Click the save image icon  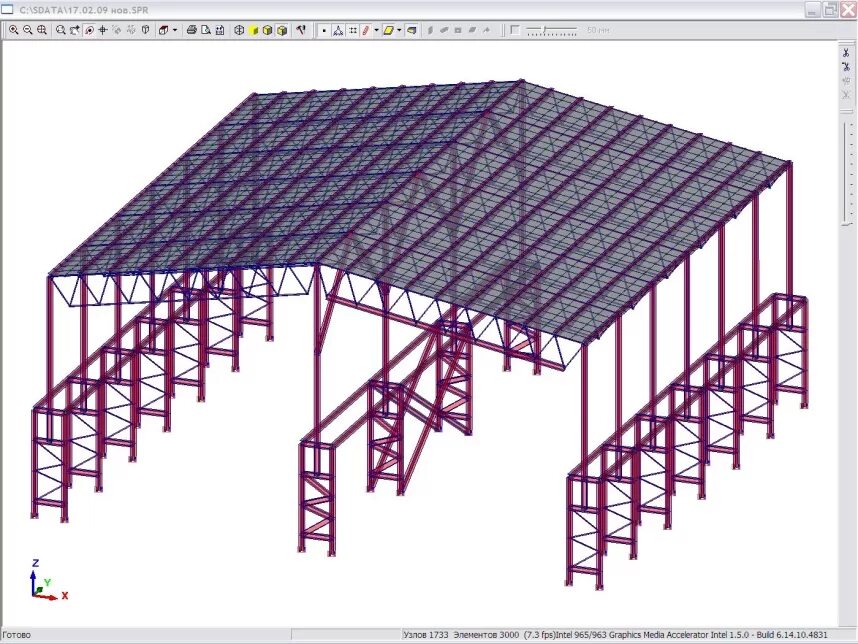(220, 30)
